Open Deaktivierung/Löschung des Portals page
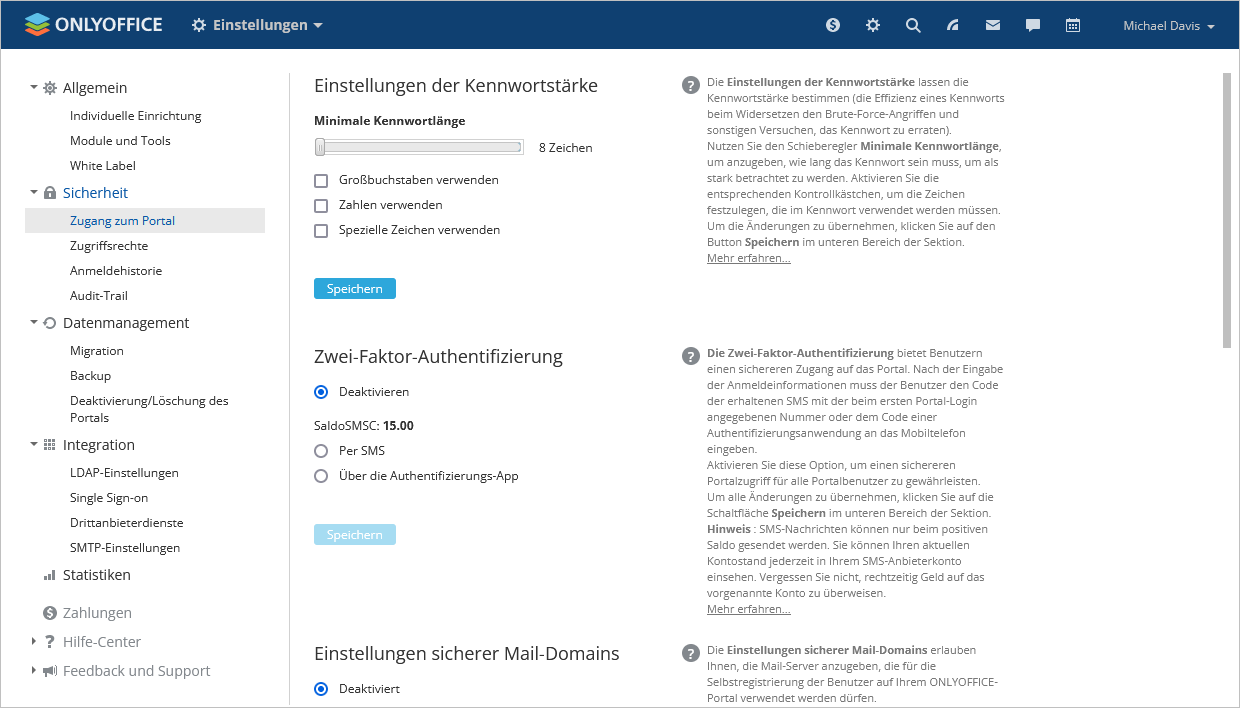The image size is (1240, 708). point(149,409)
